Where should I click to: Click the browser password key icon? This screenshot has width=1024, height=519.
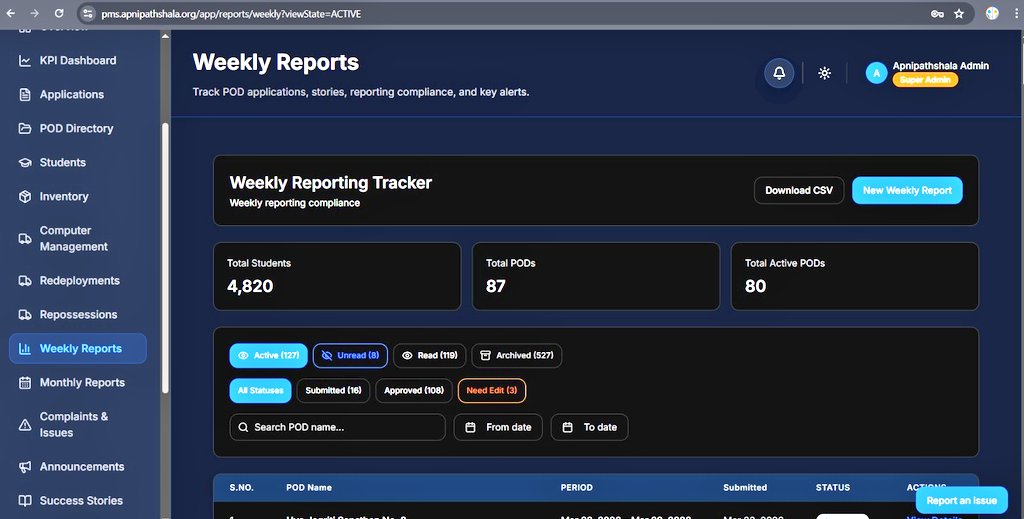coord(937,14)
